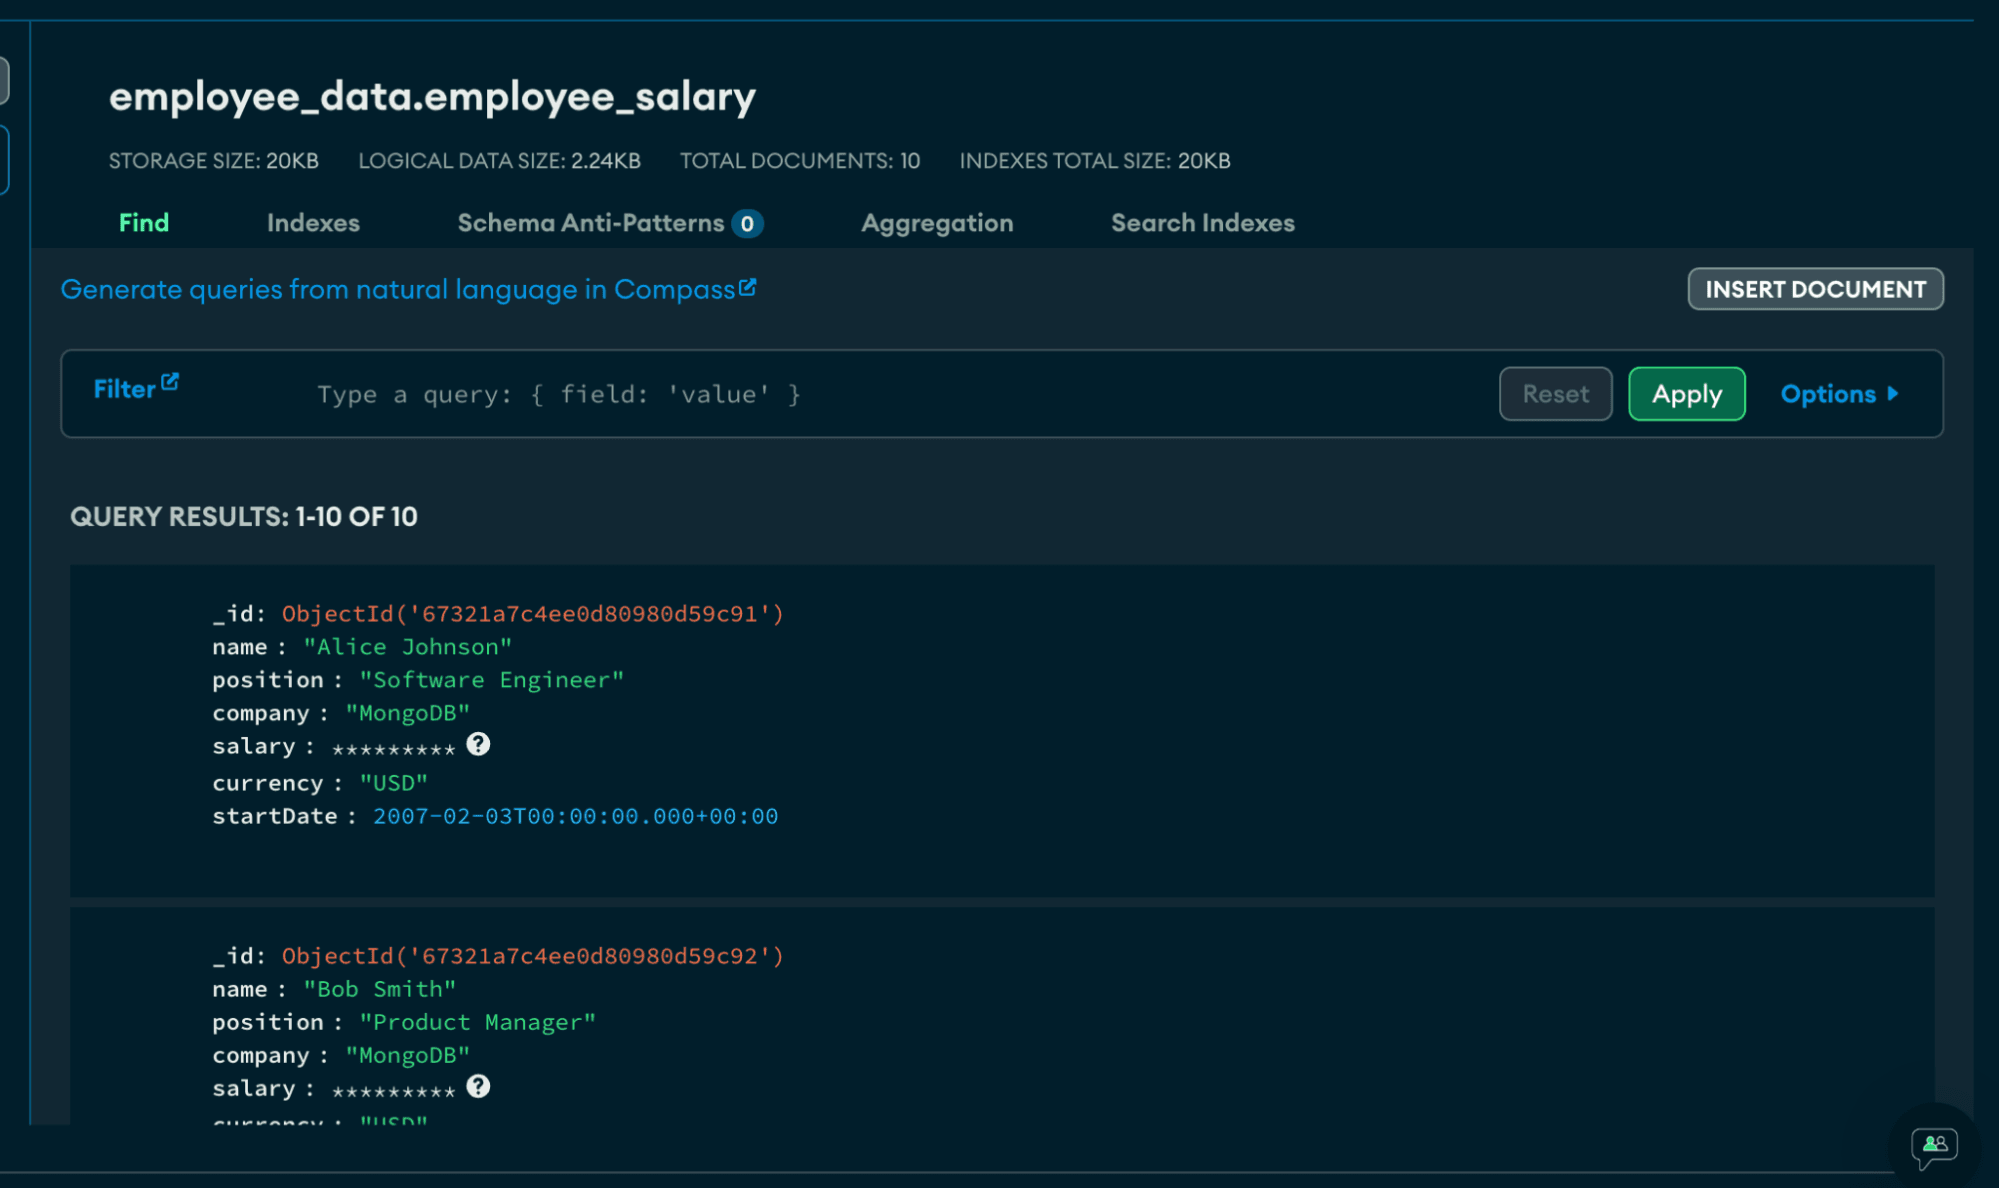Click Alice Johnson's ObjectId value

click(x=532, y=613)
